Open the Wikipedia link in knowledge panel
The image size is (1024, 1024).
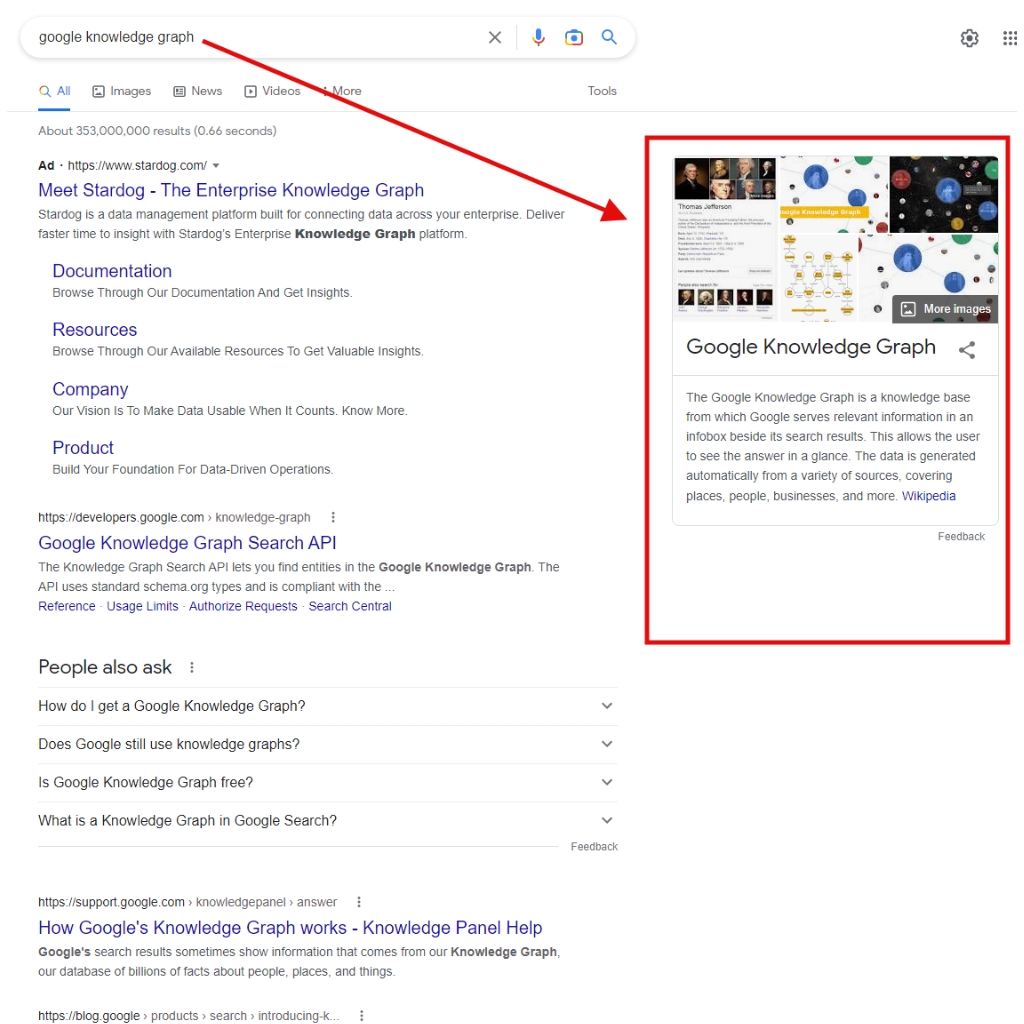[928, 496]
